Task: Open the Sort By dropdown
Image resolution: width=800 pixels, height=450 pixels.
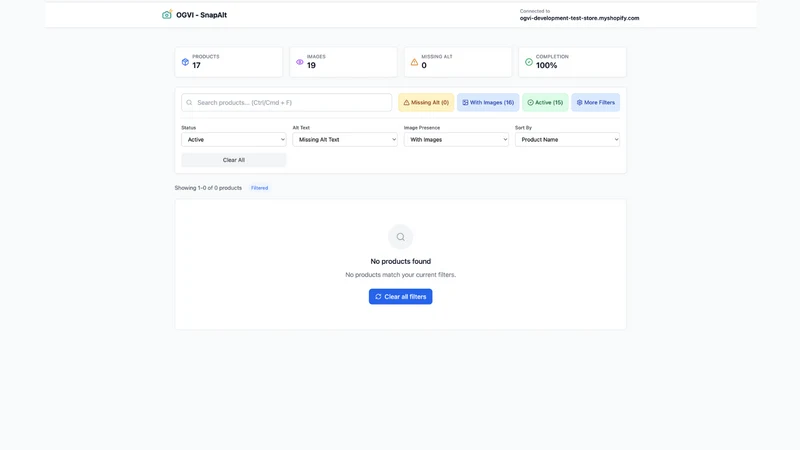Action: [567, 139]
